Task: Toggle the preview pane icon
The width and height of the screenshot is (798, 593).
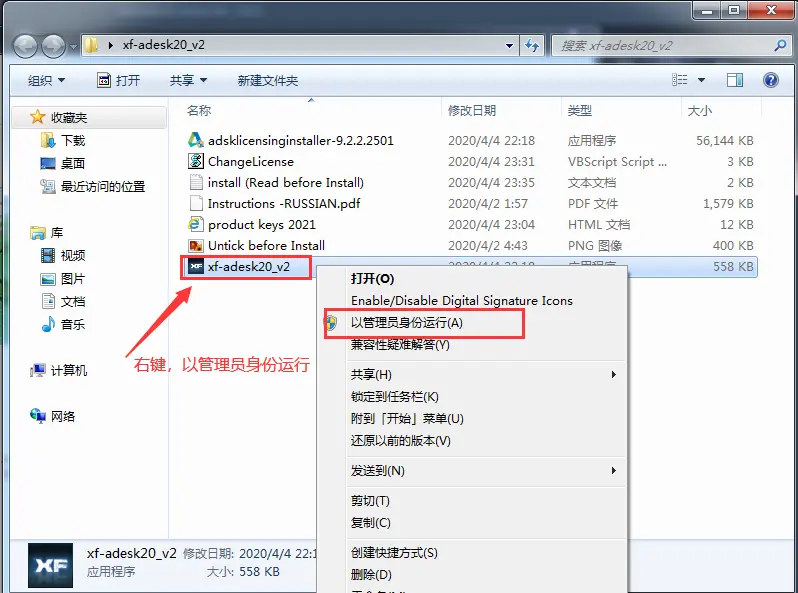Action: [735, 80]
